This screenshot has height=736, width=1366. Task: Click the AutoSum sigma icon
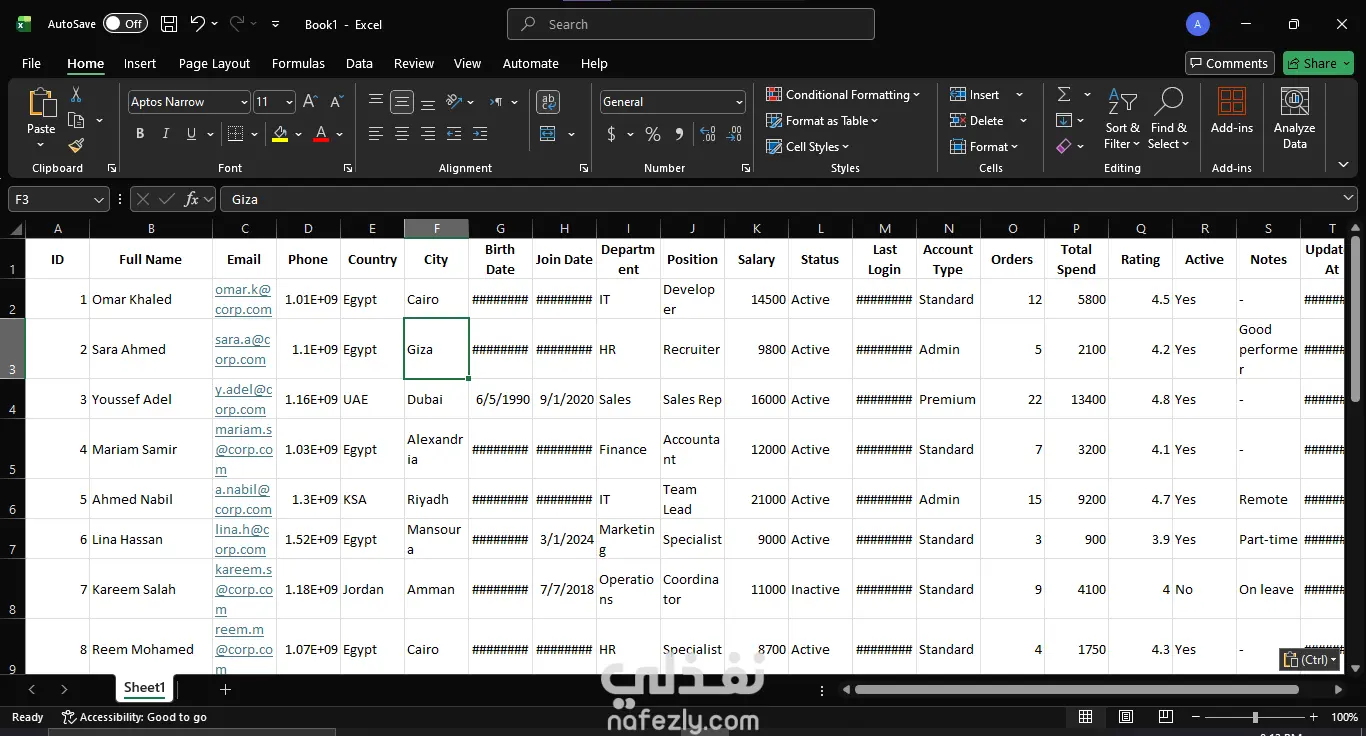[x=1064, y=94]
